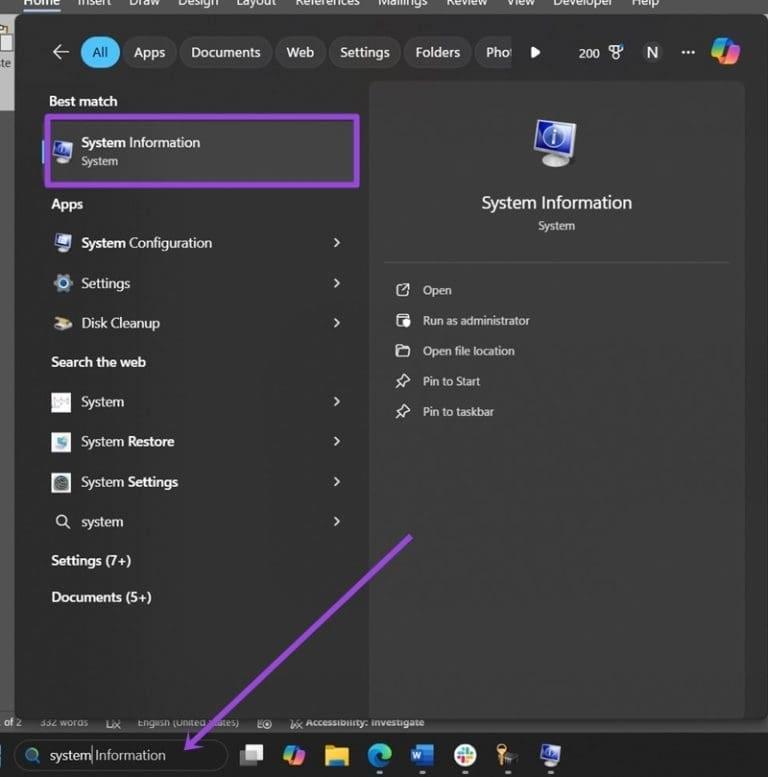Open System Information taskbar icon
This screenshot has height=777, width=768.
point(550,755)
